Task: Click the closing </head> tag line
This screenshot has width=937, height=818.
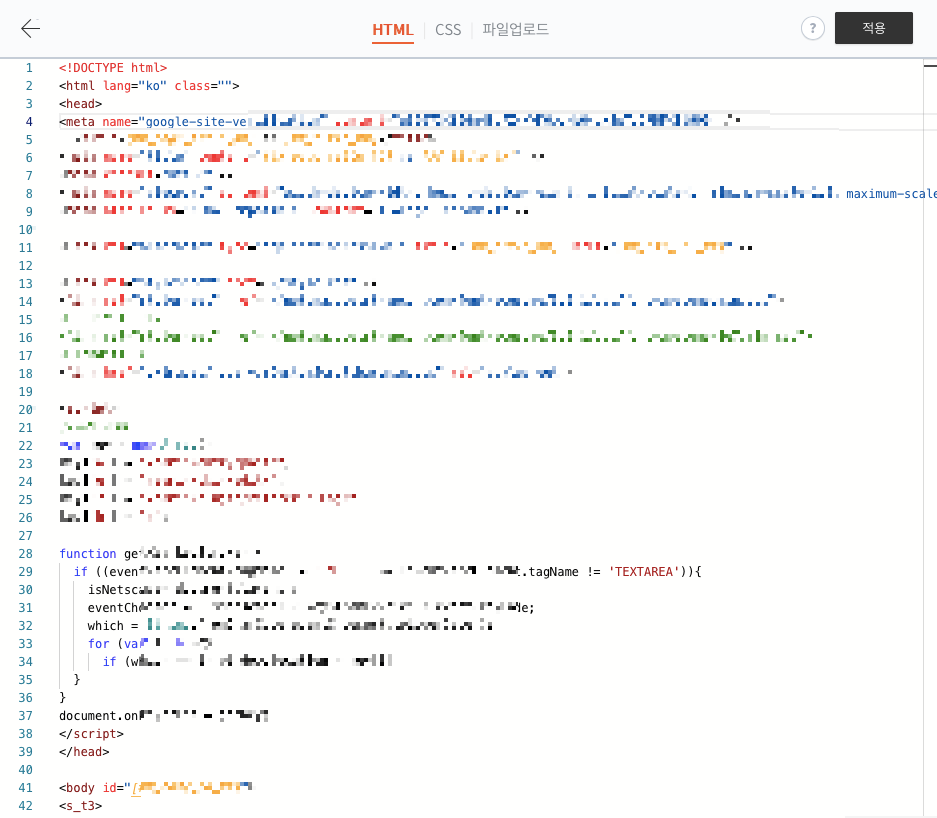Action: [84, 752]
